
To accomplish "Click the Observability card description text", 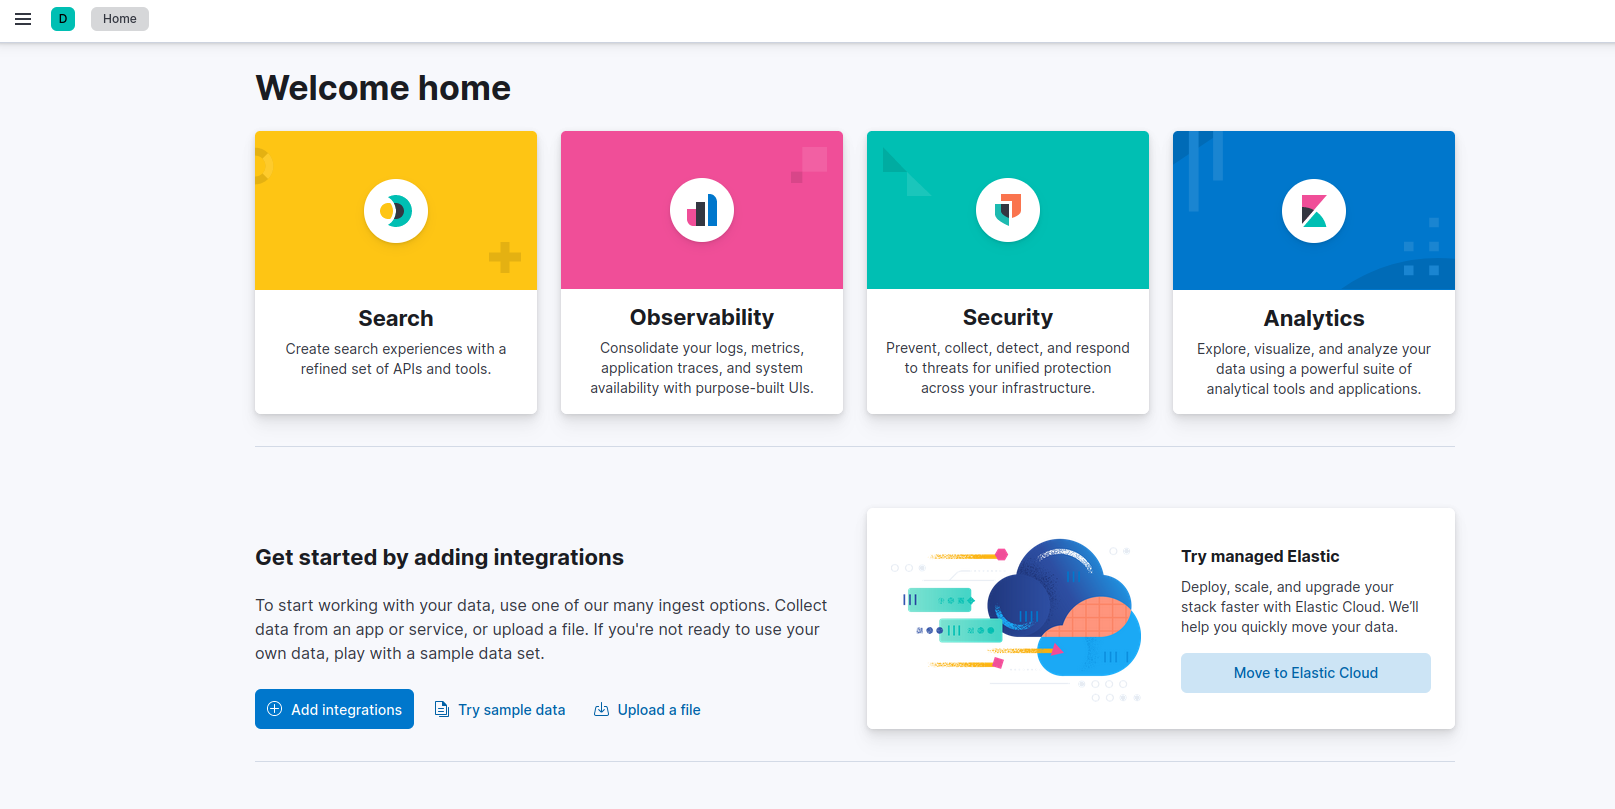I will click(x=702, y=368).
